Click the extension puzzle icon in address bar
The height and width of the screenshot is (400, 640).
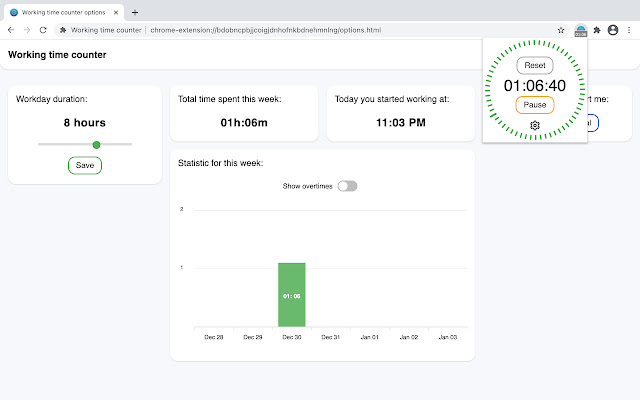click(63, 30)
